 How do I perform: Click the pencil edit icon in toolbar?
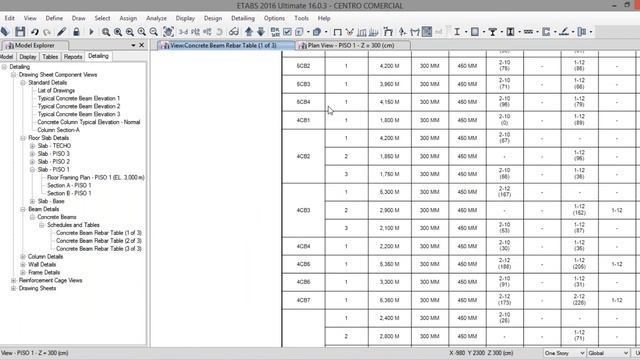(x=62, y=31)
